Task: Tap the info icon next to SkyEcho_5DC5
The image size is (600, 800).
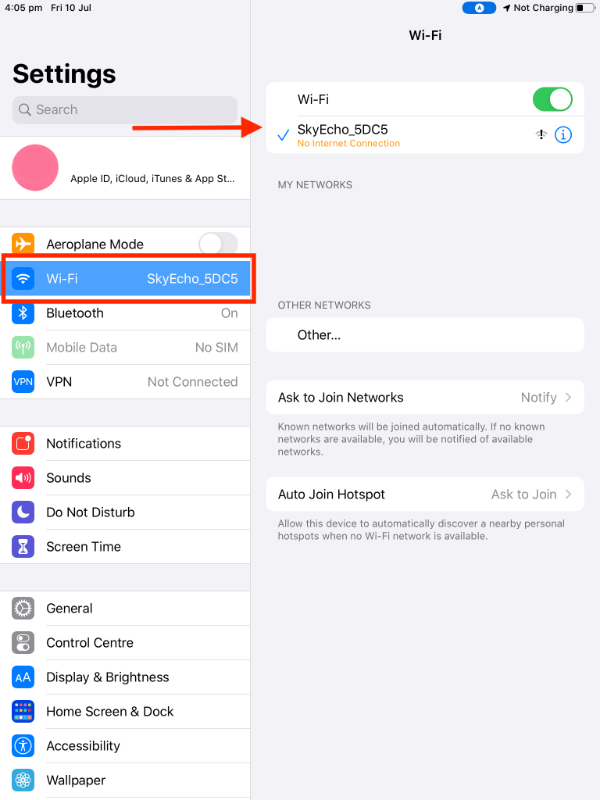Action: 563,135
